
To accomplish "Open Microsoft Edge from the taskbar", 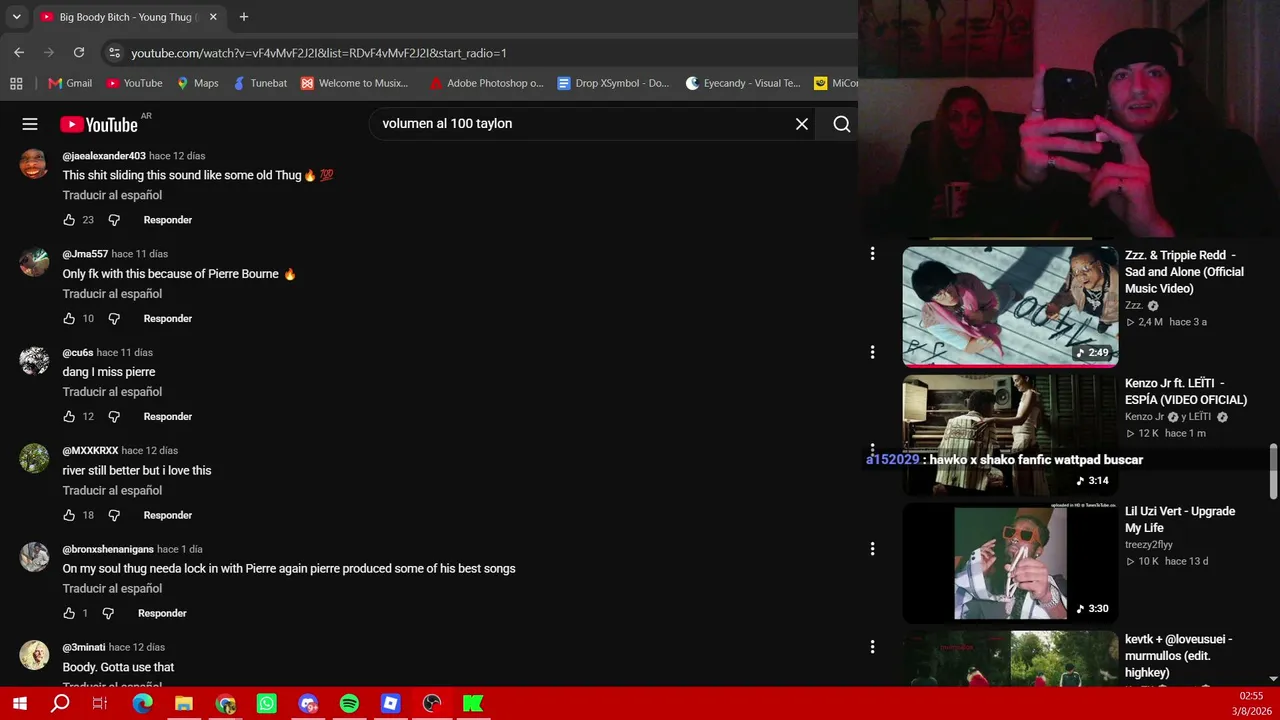I will click(142, 704).
